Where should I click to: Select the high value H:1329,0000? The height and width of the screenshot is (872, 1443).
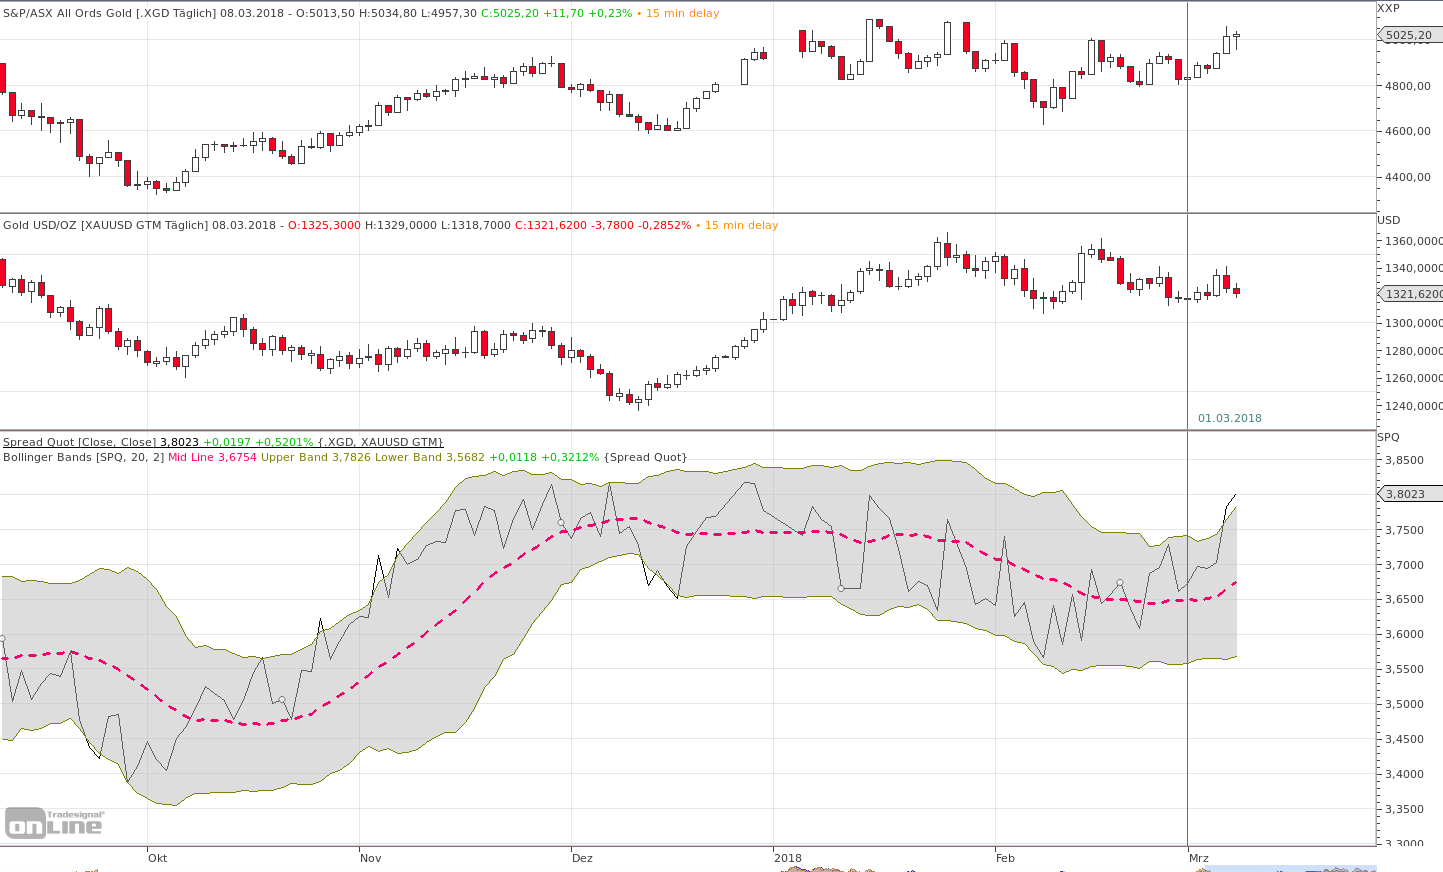click(x=401, y=225)
